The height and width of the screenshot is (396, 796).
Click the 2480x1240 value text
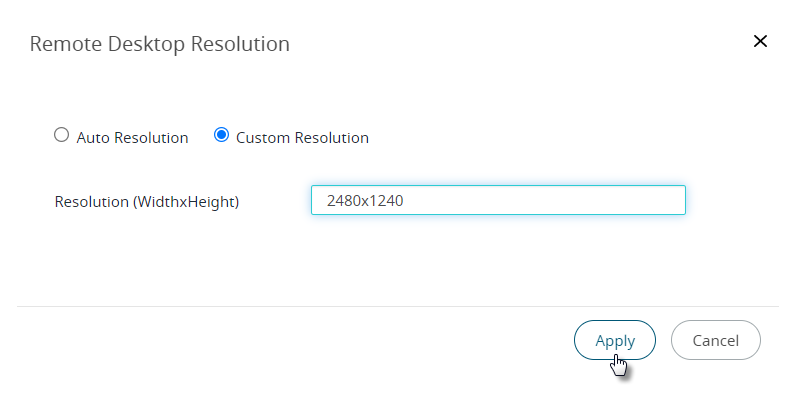click(x=365, y=201)
